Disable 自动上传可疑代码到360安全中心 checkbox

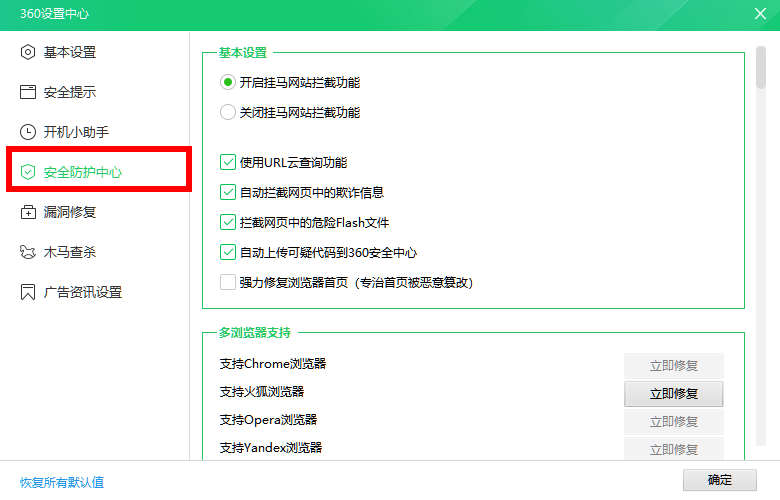[x=228, y=252]
